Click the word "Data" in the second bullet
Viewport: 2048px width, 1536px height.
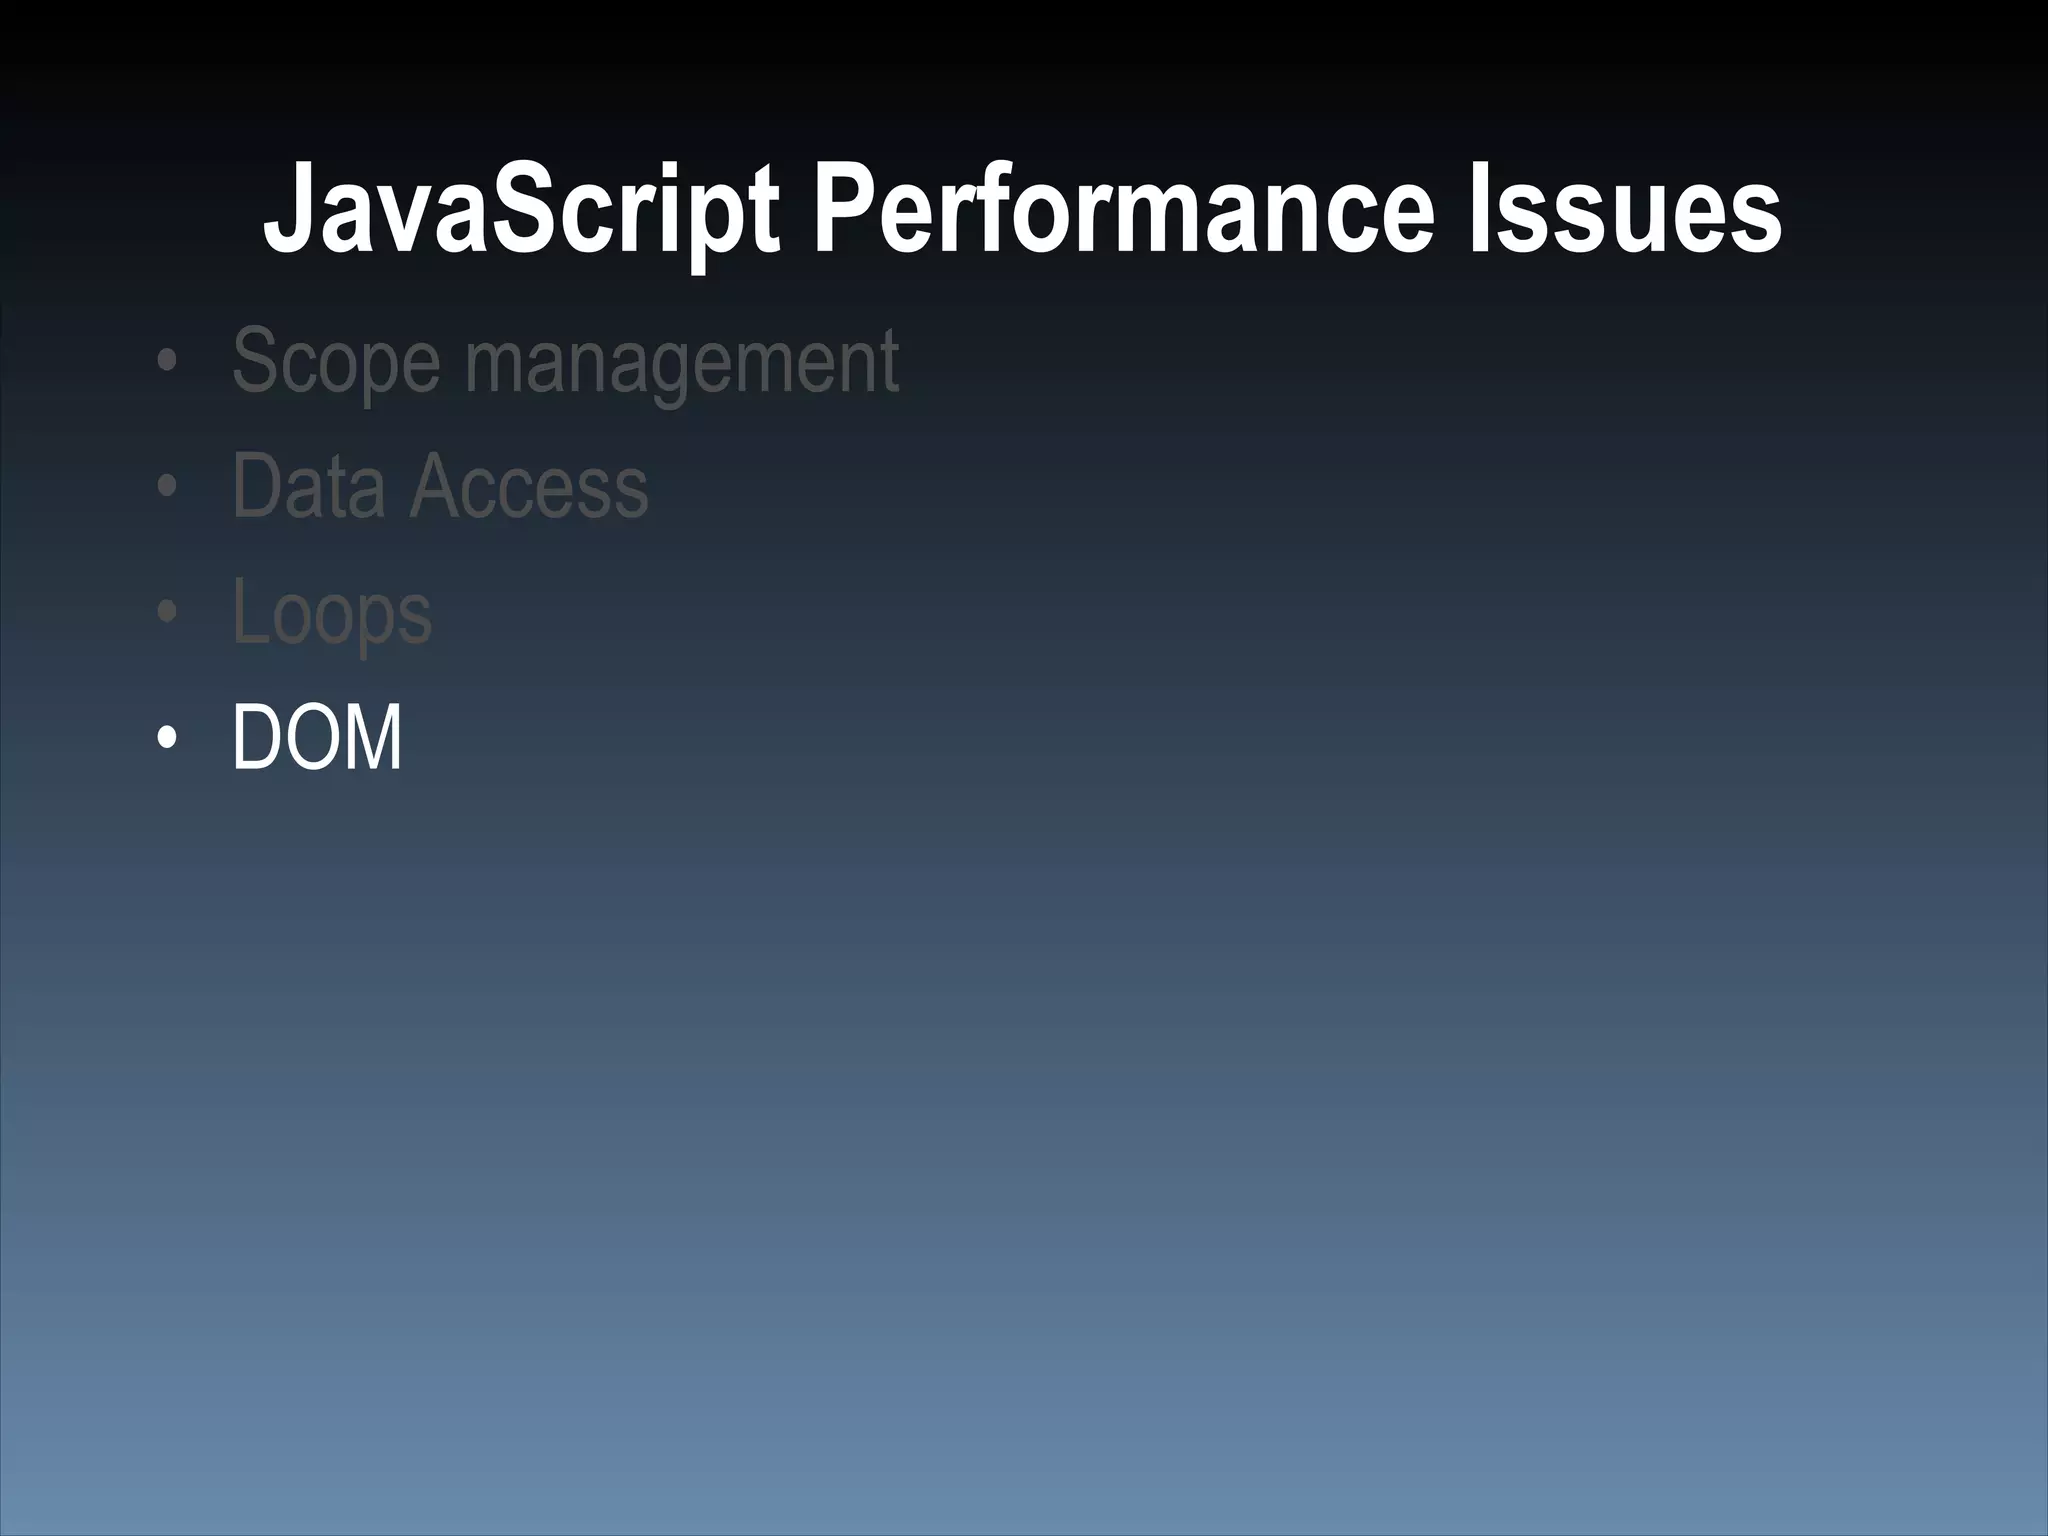(x=308, y=487)
